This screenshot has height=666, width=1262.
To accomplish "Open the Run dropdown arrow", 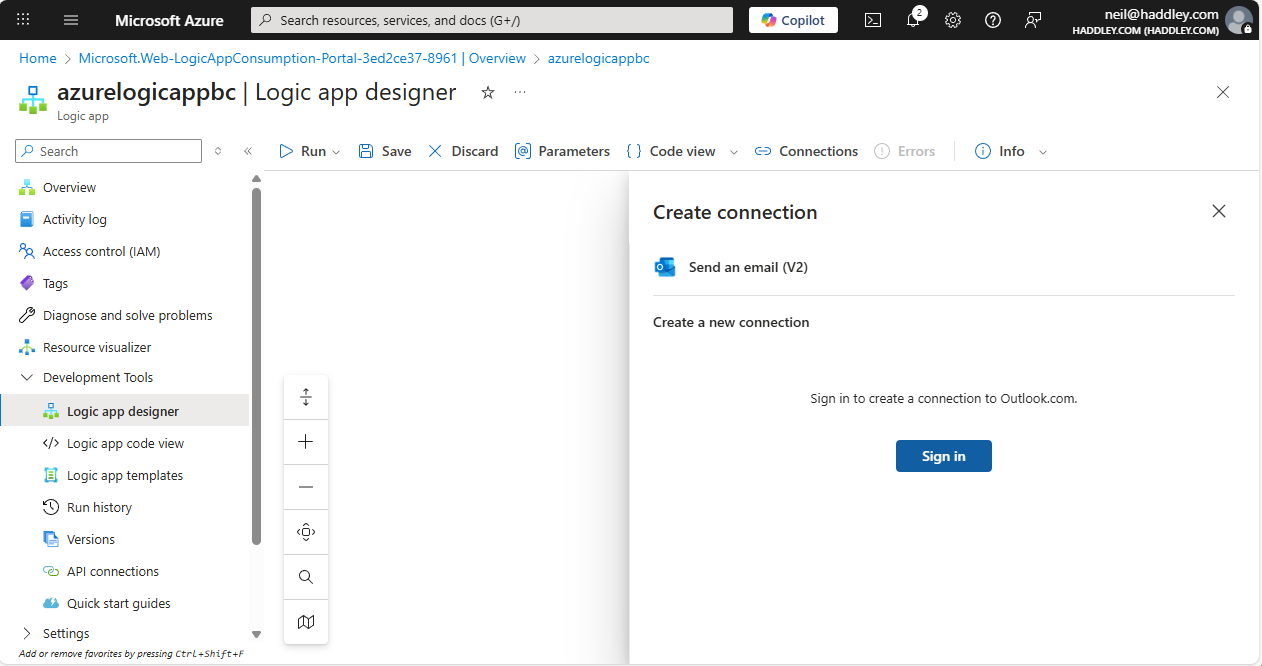I will coord(336,152).
